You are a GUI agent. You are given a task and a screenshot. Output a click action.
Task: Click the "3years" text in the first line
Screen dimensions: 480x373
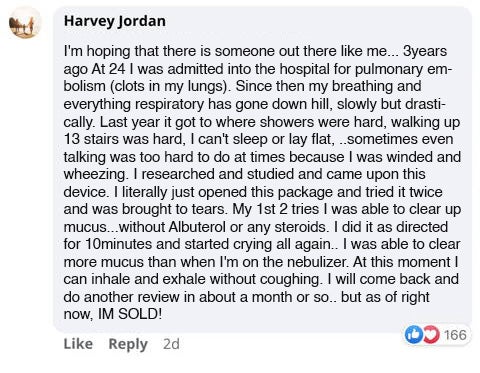425,51
